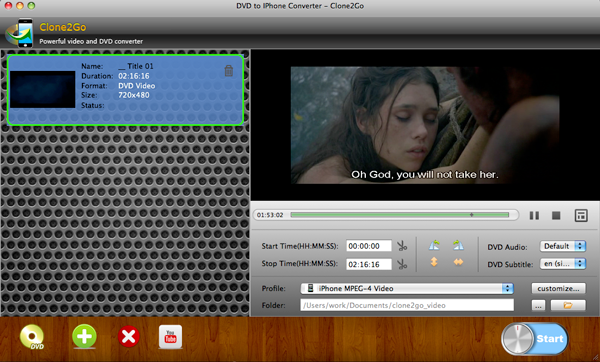Flip video horizontally icon
600x362 pixels.
(458, 262)
